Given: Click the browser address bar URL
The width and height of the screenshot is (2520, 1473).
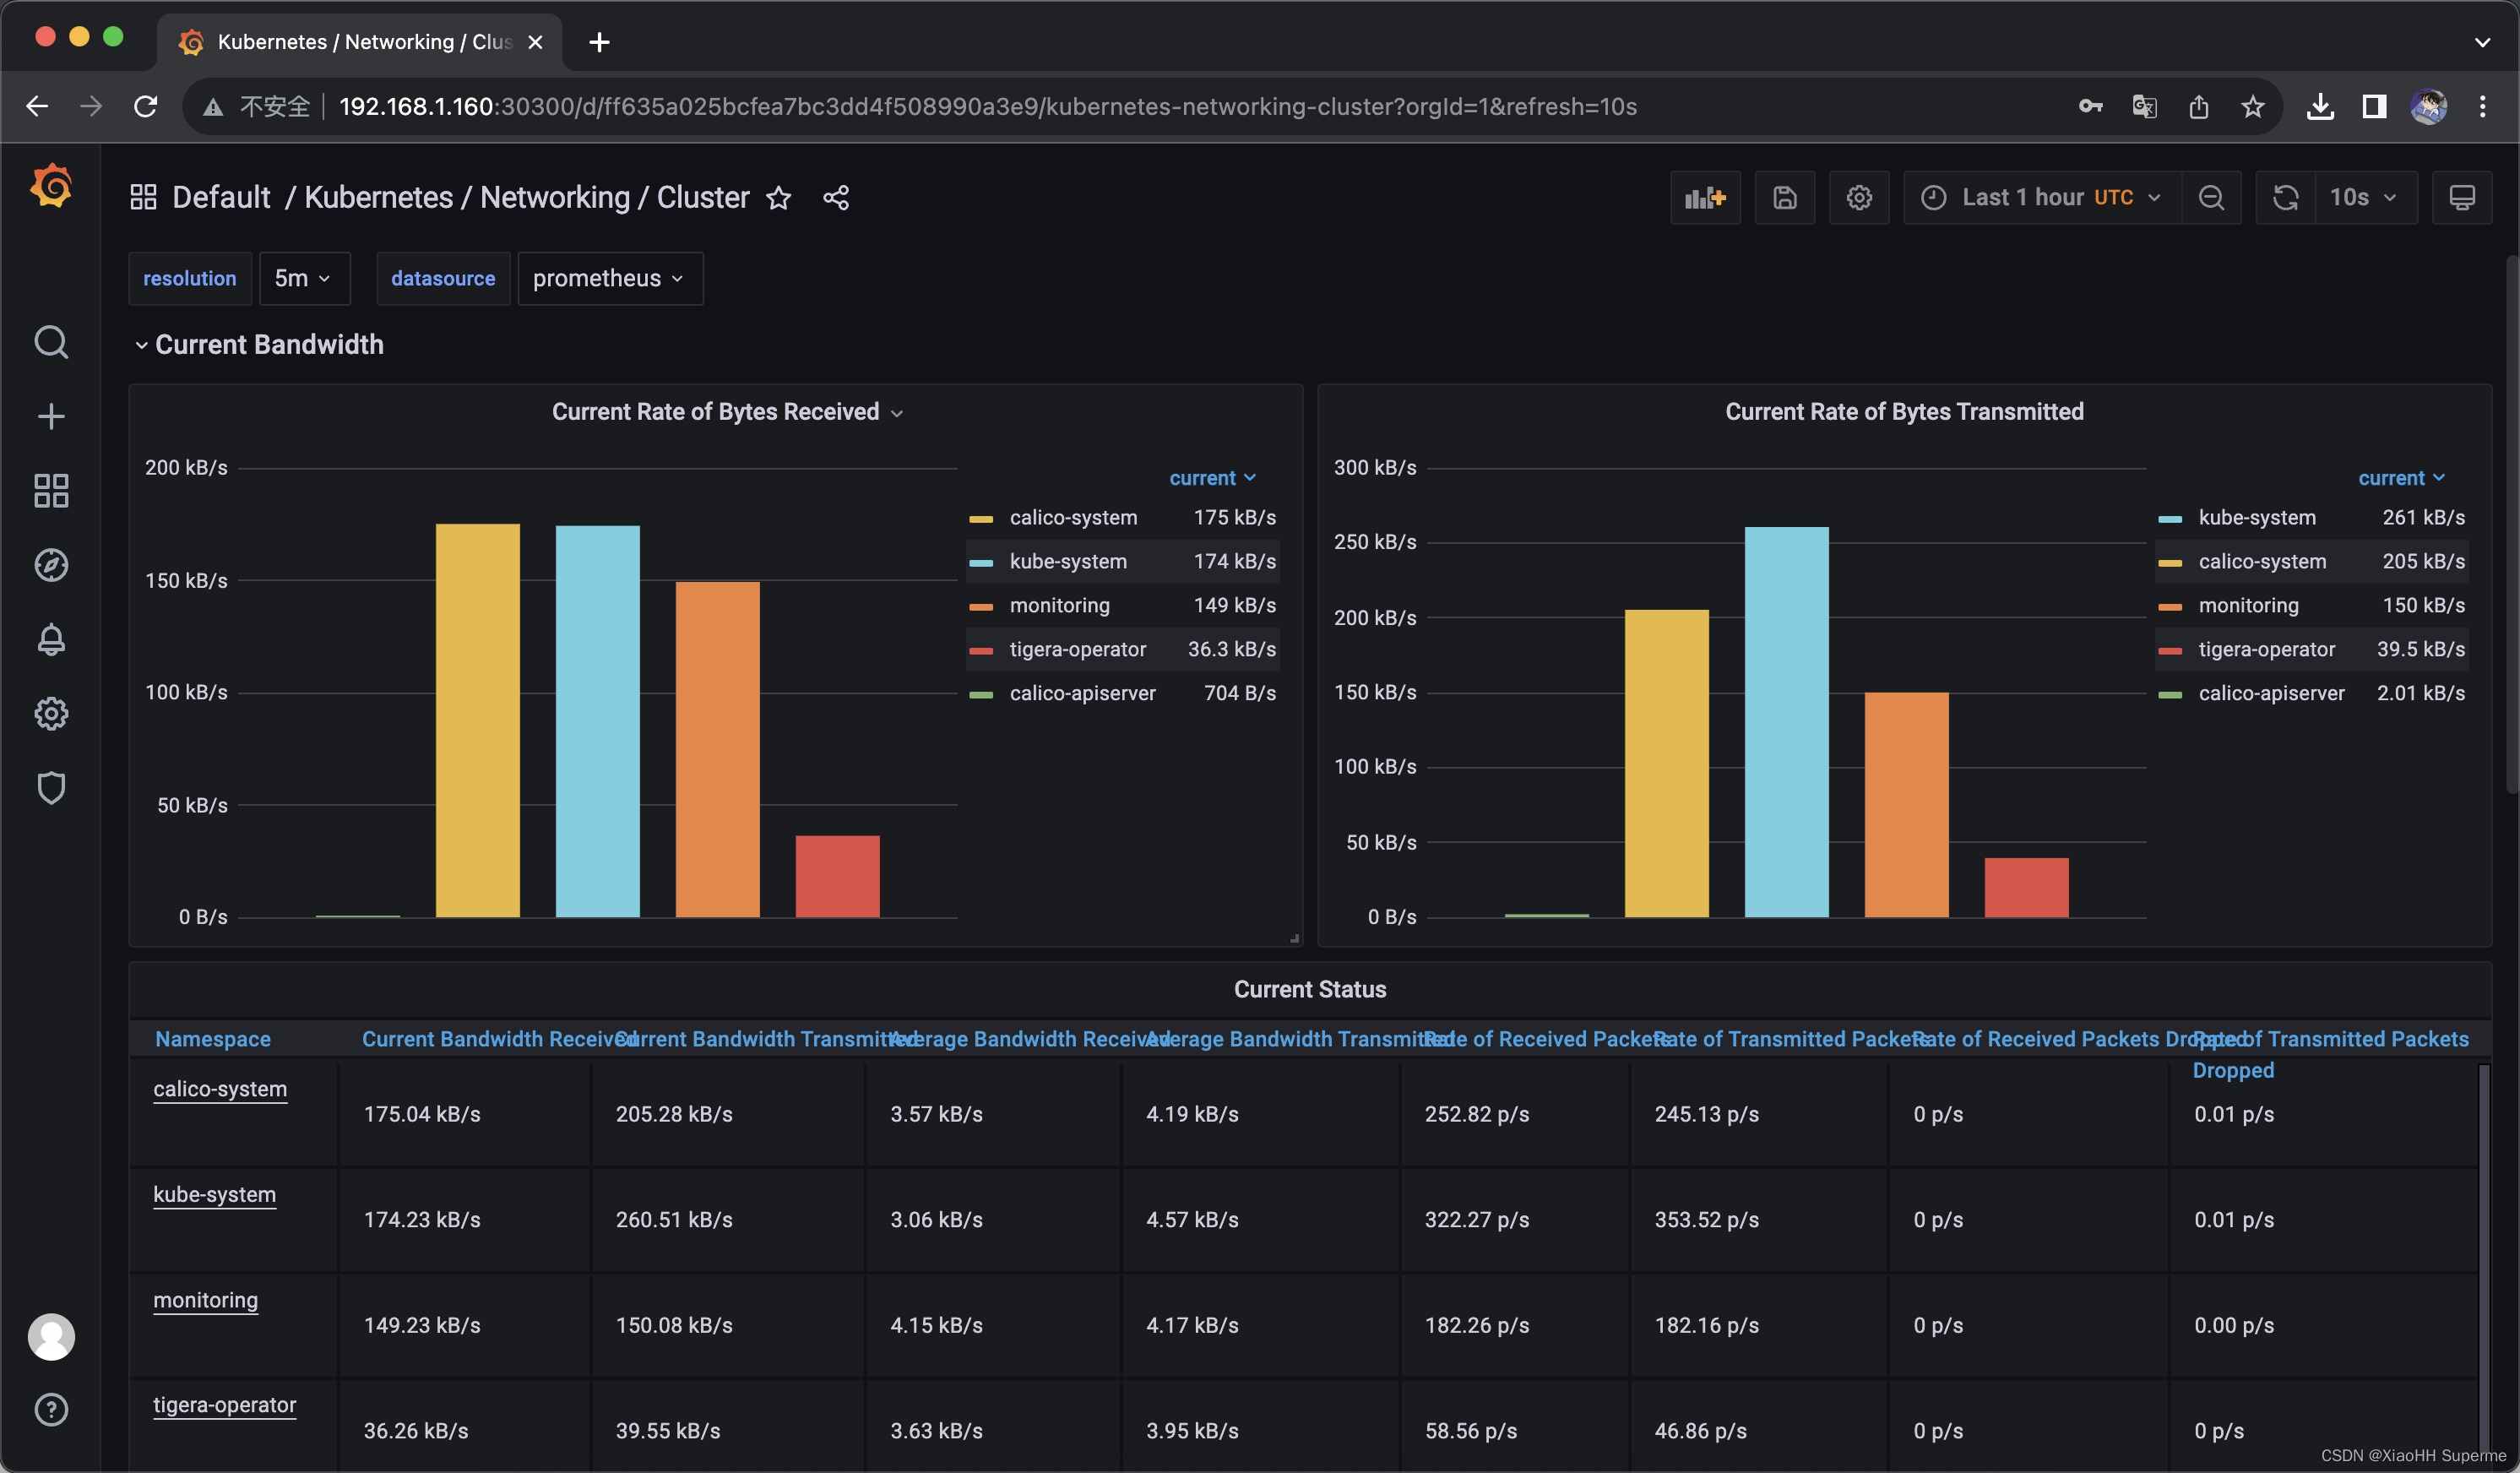Looking at the screenshot, I should pyautogui.click(x=988, y=106).
